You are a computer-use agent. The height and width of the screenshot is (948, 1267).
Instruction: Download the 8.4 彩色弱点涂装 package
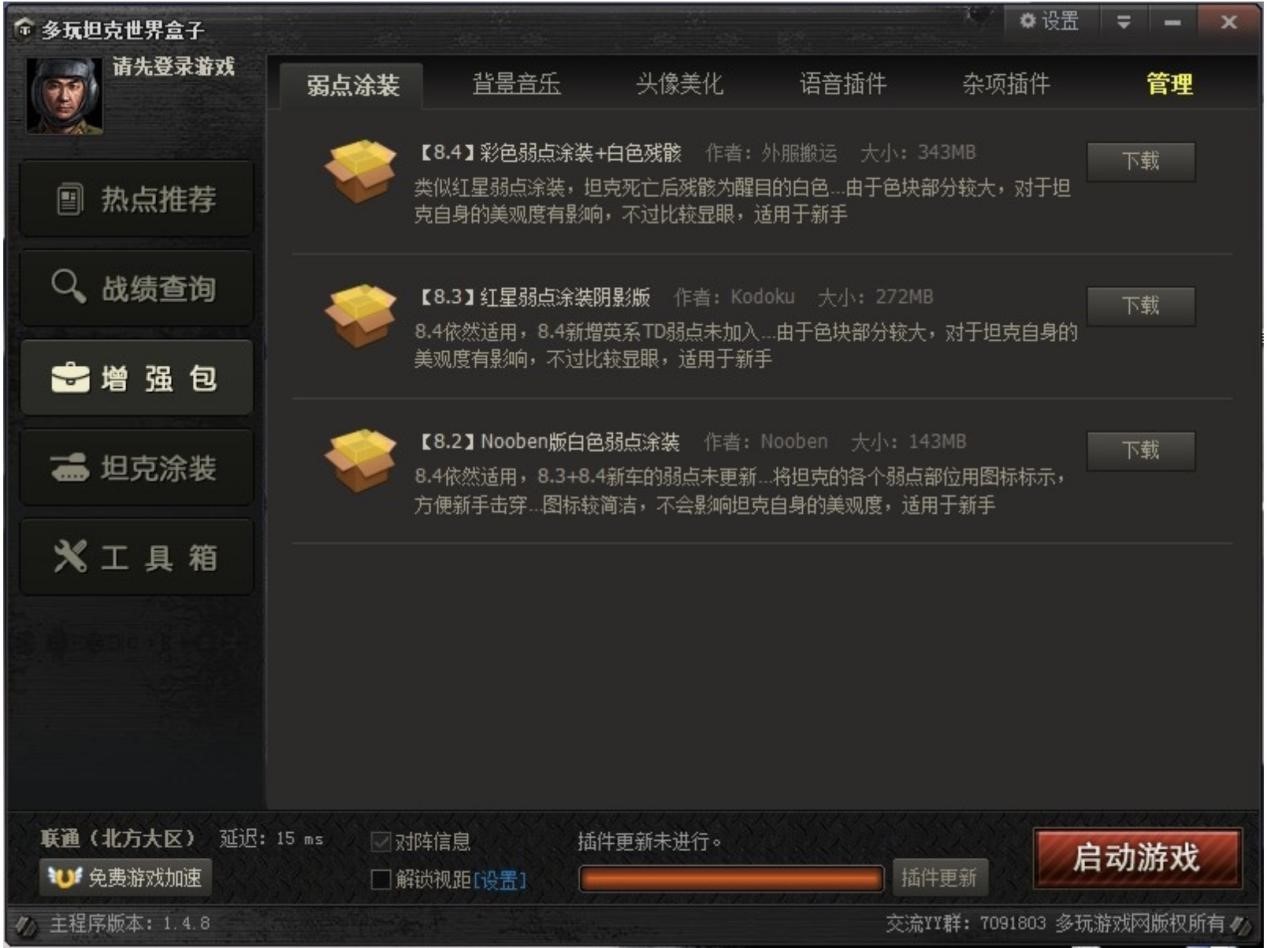1141,161
